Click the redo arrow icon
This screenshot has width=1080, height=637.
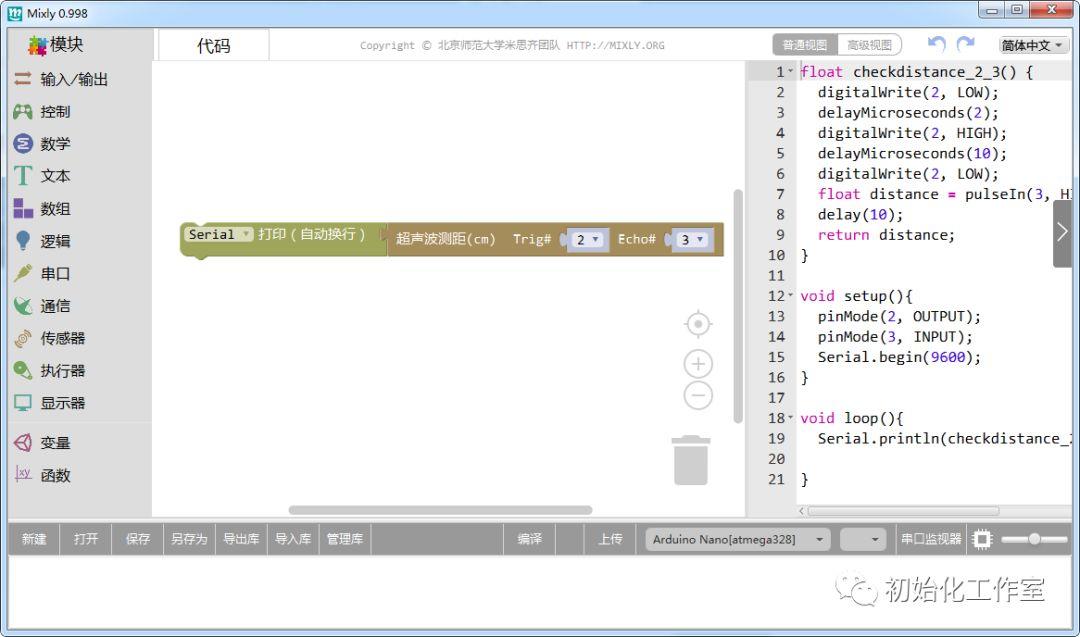(x=965, y=44)
